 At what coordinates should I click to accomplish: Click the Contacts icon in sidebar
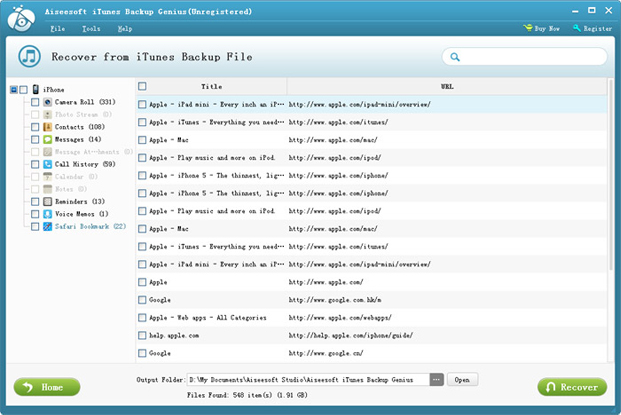pos(47,127)
